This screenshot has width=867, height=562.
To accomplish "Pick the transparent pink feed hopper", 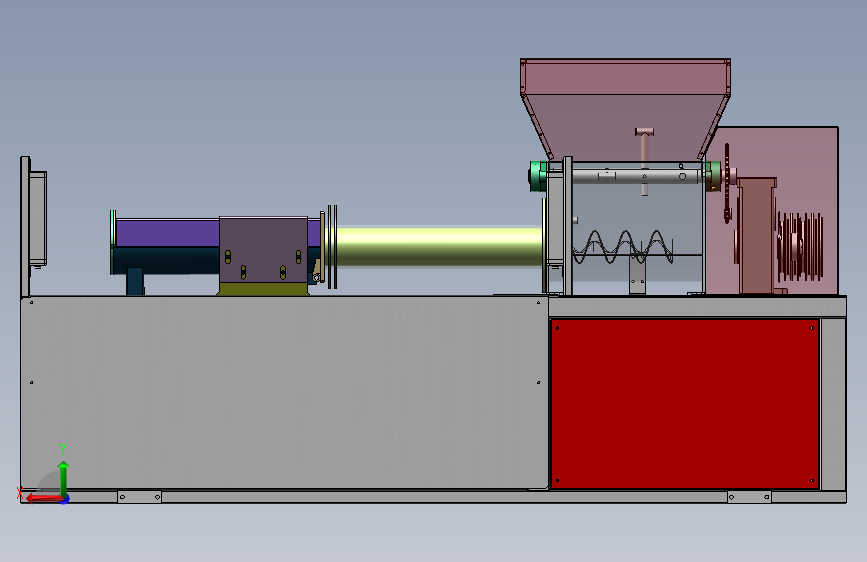I will (x=625, y=108).
